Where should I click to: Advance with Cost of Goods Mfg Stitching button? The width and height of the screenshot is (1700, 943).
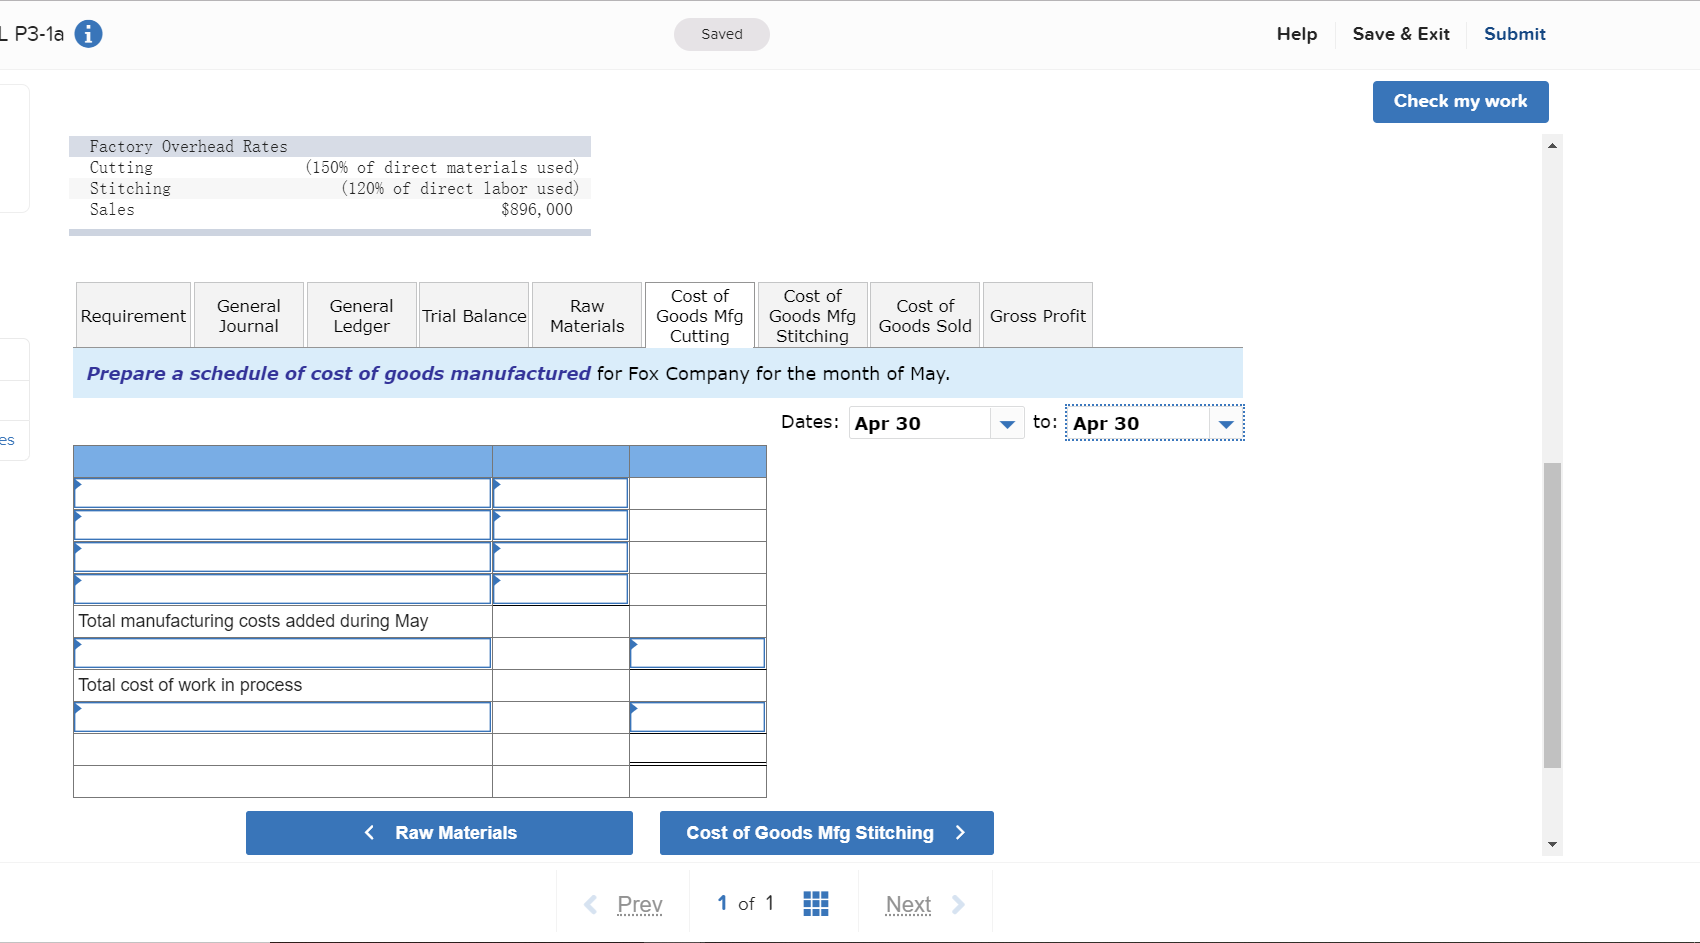coord(827,833)
